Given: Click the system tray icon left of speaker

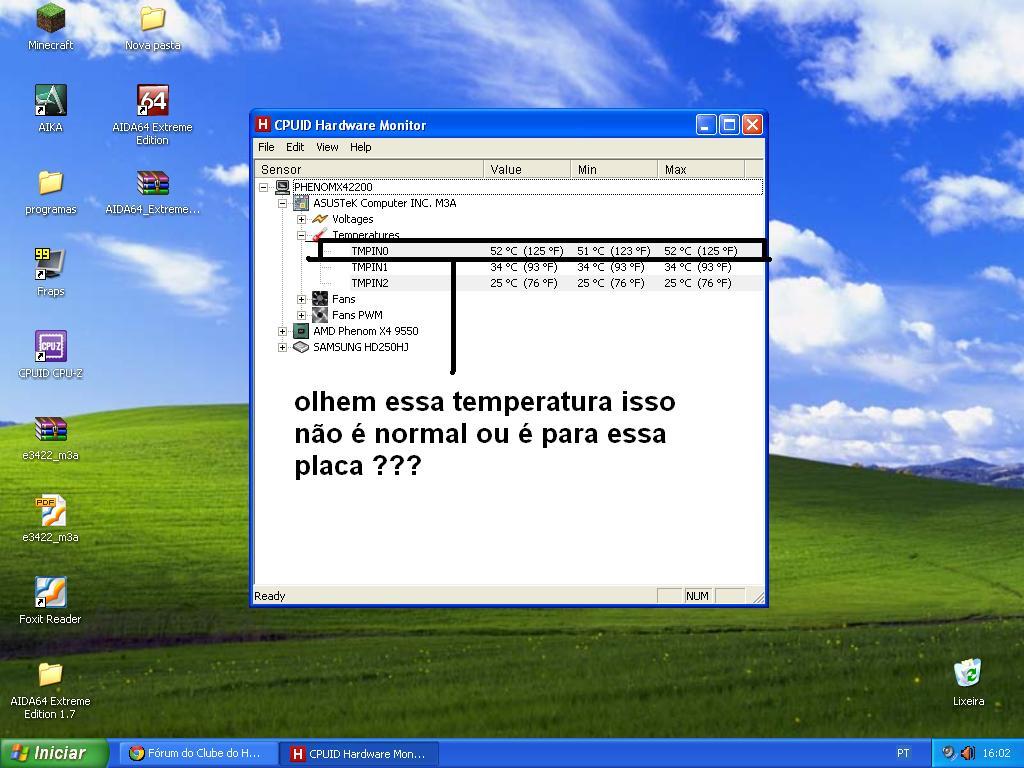Looking at the screenshot, I should pyautogui.click(x=948, y=753).
